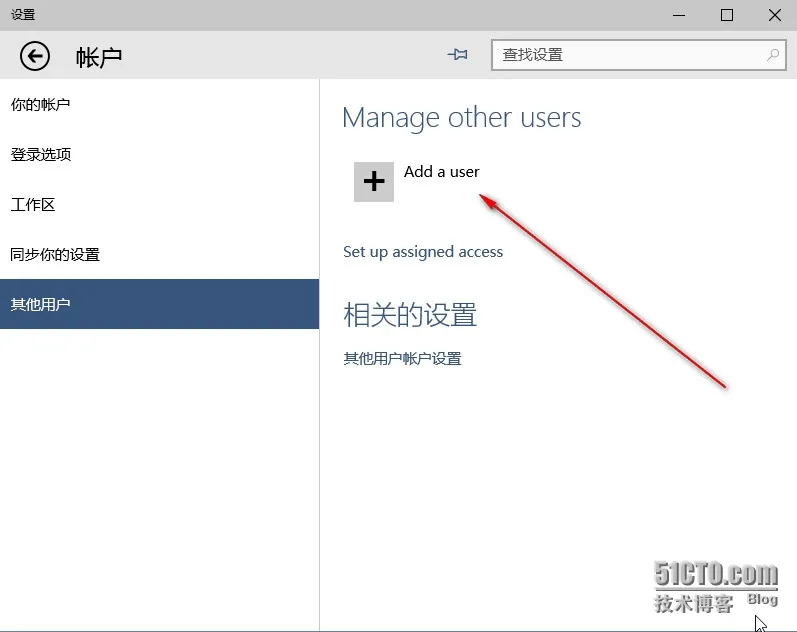This screenshot has height=632, width=797.
Task: Select 登录选项 in the sidebar
Action: tap(159, 155)
